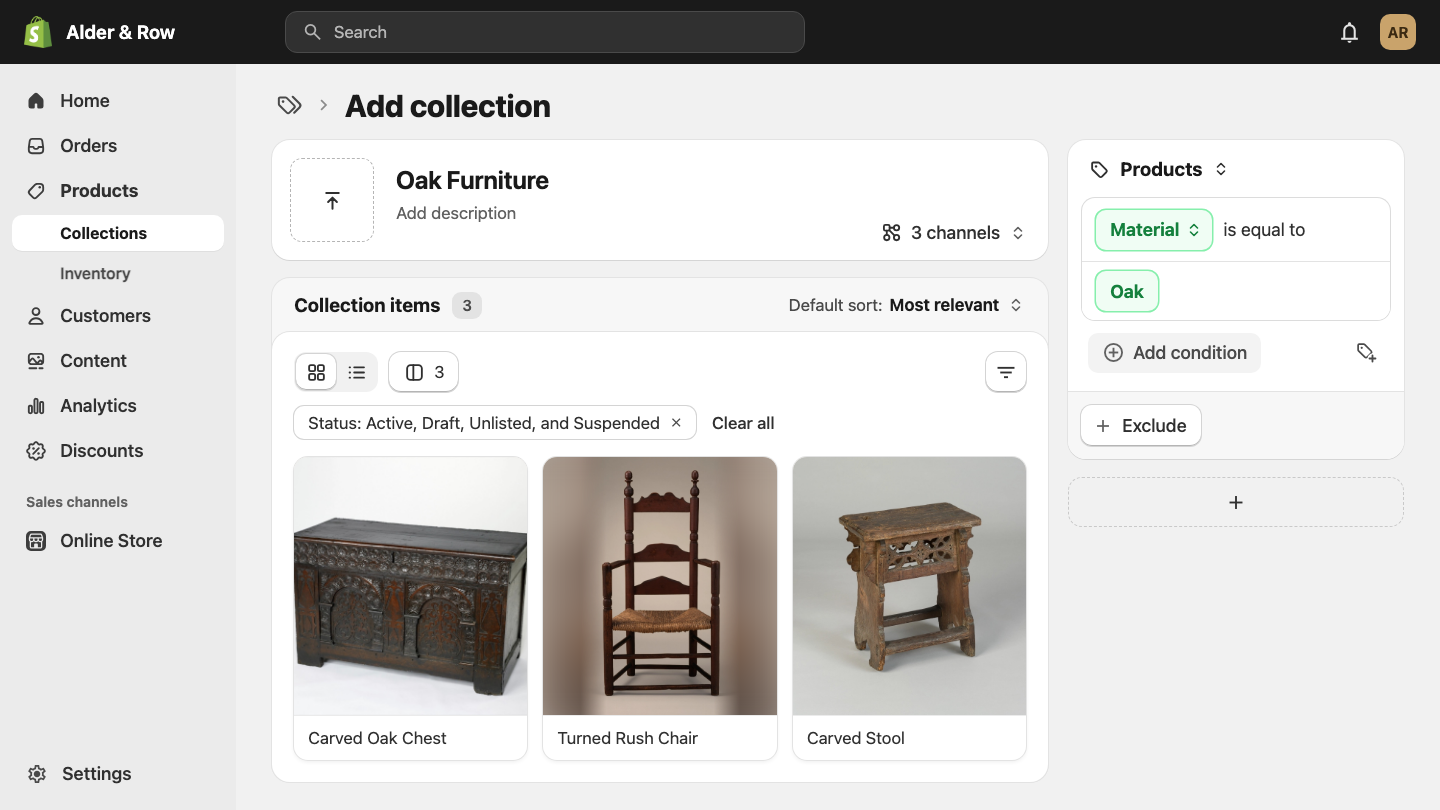Click the Shopify bag logo

38,32
